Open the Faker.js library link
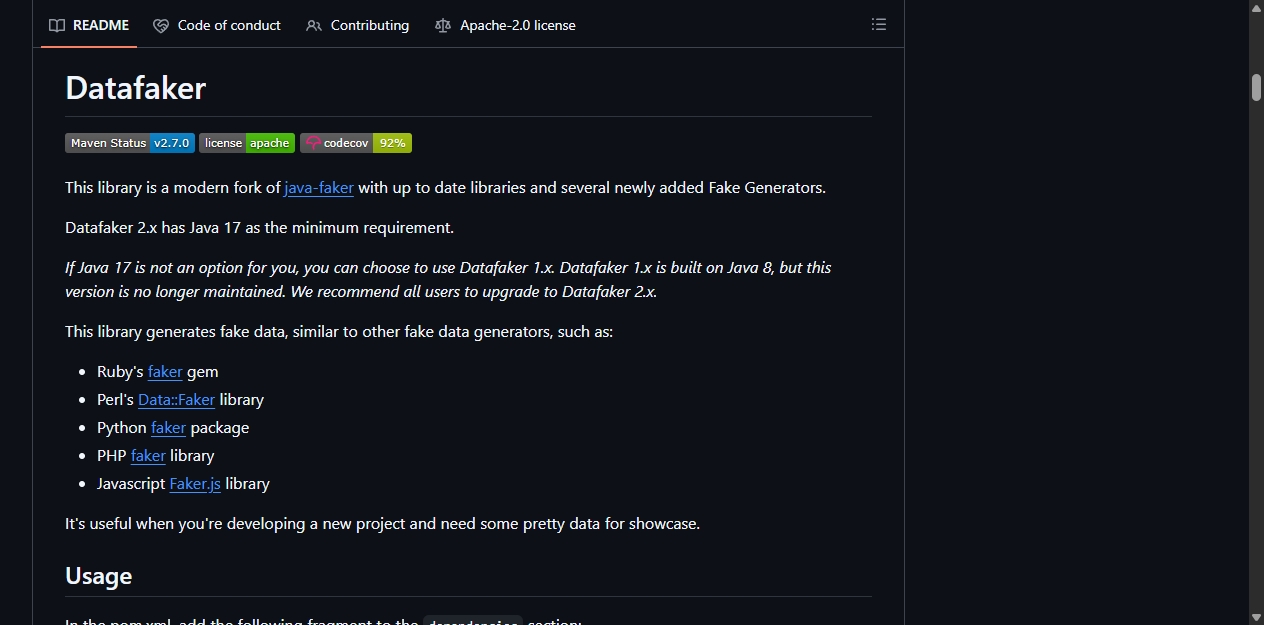This screenshot has width=1264, height=625. [x=195, y=483]
